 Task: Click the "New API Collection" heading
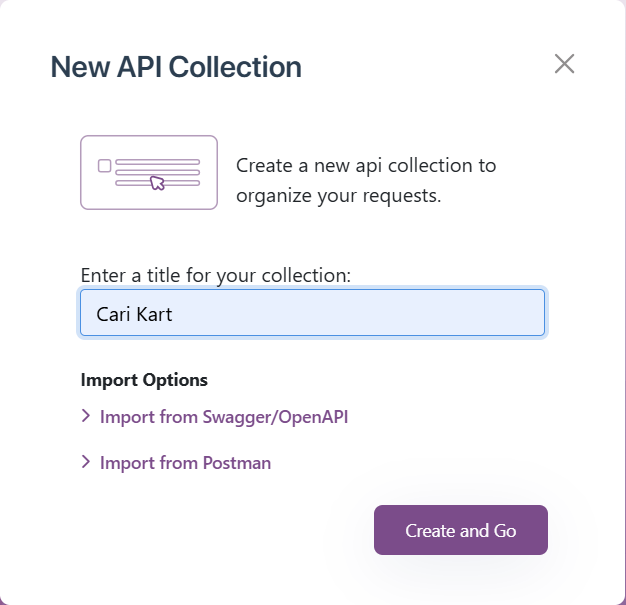(176, 67)
